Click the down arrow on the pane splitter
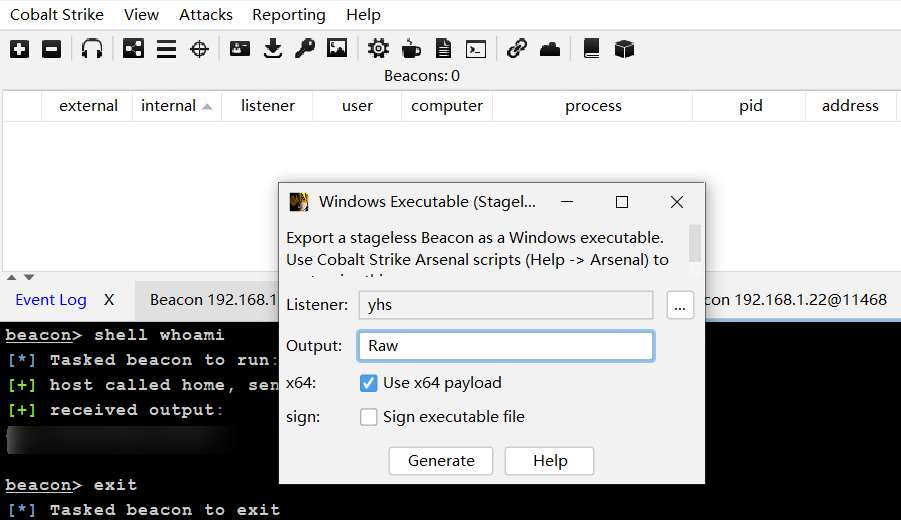This screenshot has height=520, width=901. 29,278
